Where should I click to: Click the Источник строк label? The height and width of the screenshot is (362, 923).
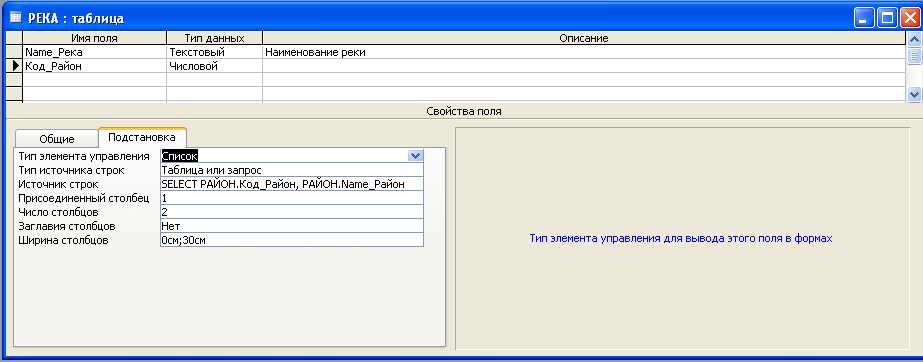point(58,184)
